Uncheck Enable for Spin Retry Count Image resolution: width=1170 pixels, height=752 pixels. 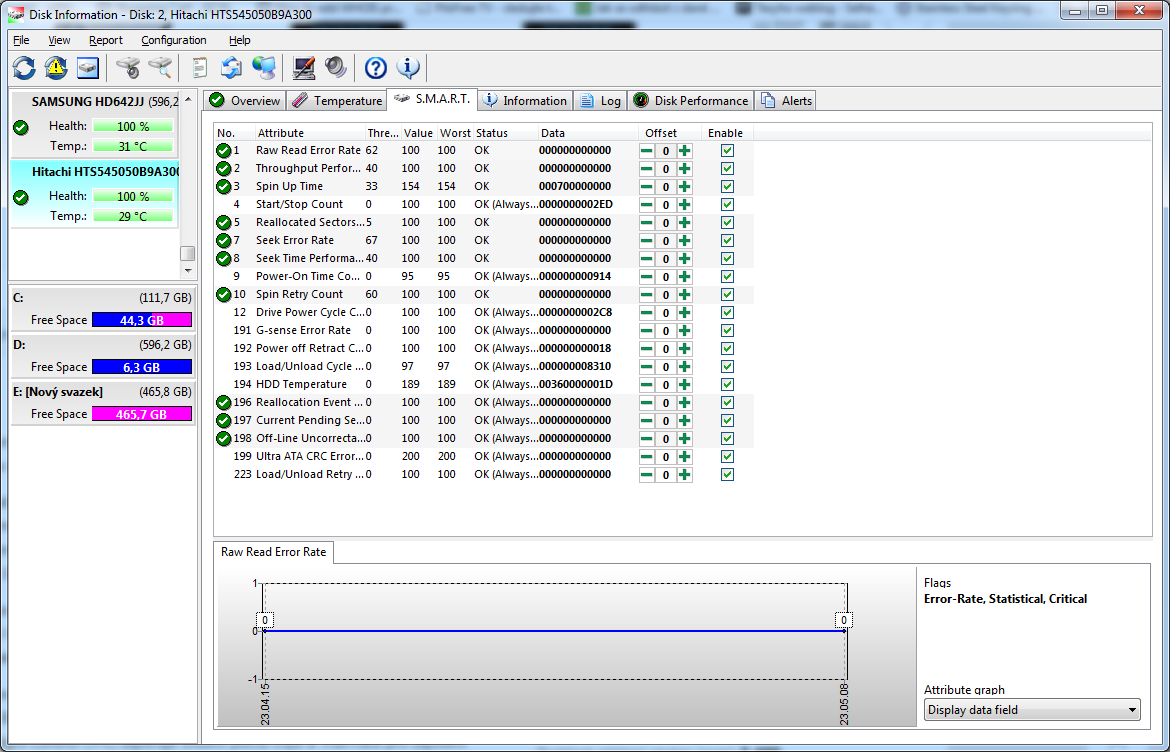(x=727, y=295)
